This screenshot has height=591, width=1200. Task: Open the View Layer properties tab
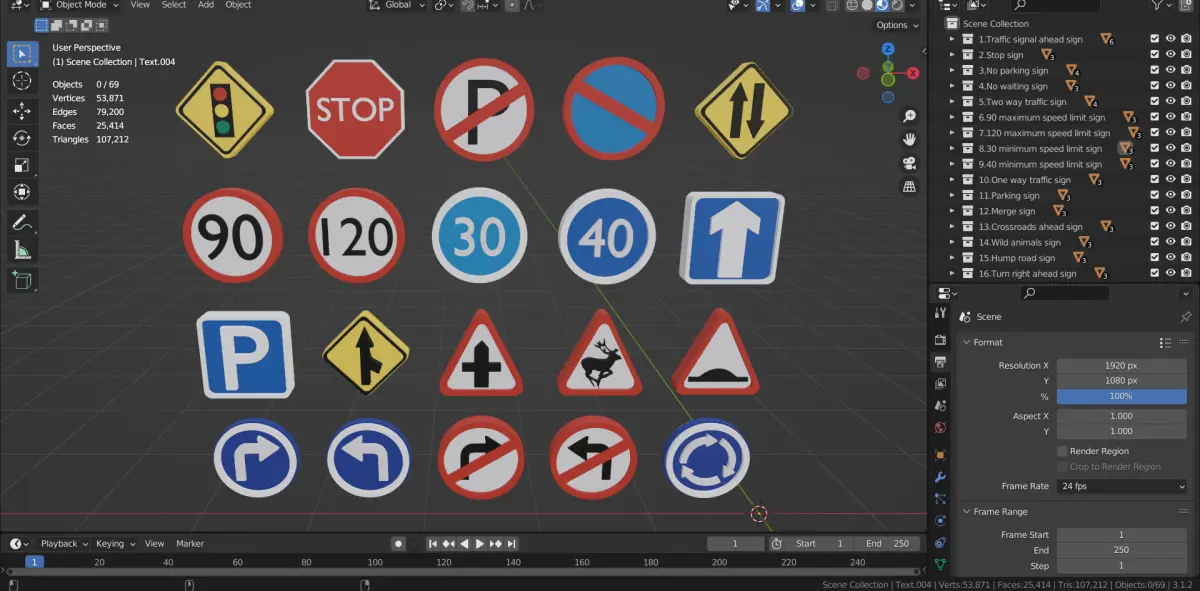click(940, 384)
